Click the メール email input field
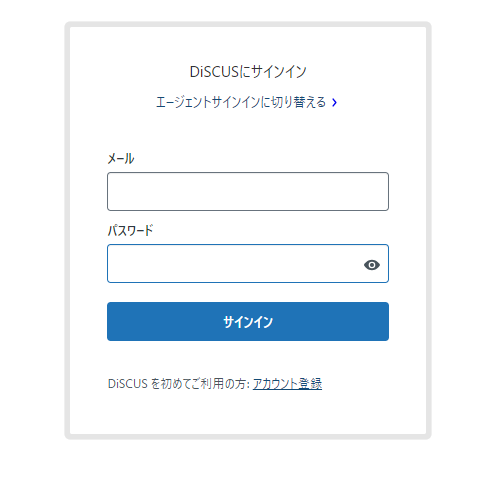The width and height of the screenshot is (490, 481). pos(248,191)
